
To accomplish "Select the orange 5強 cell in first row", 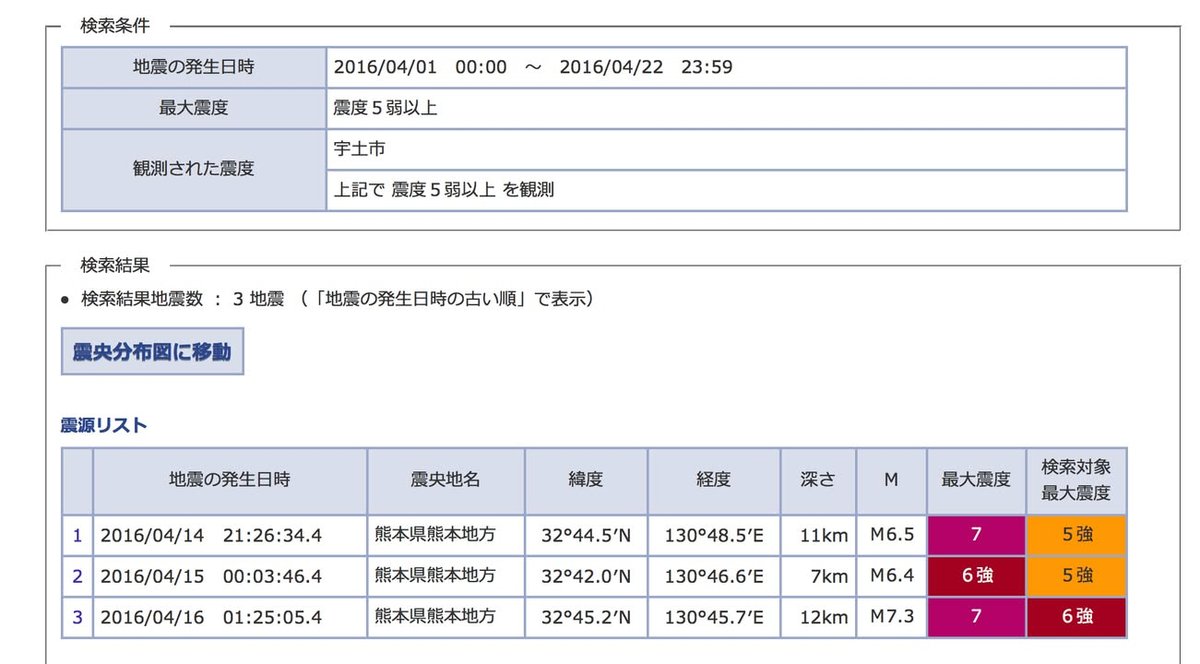I will [1076, 535].
